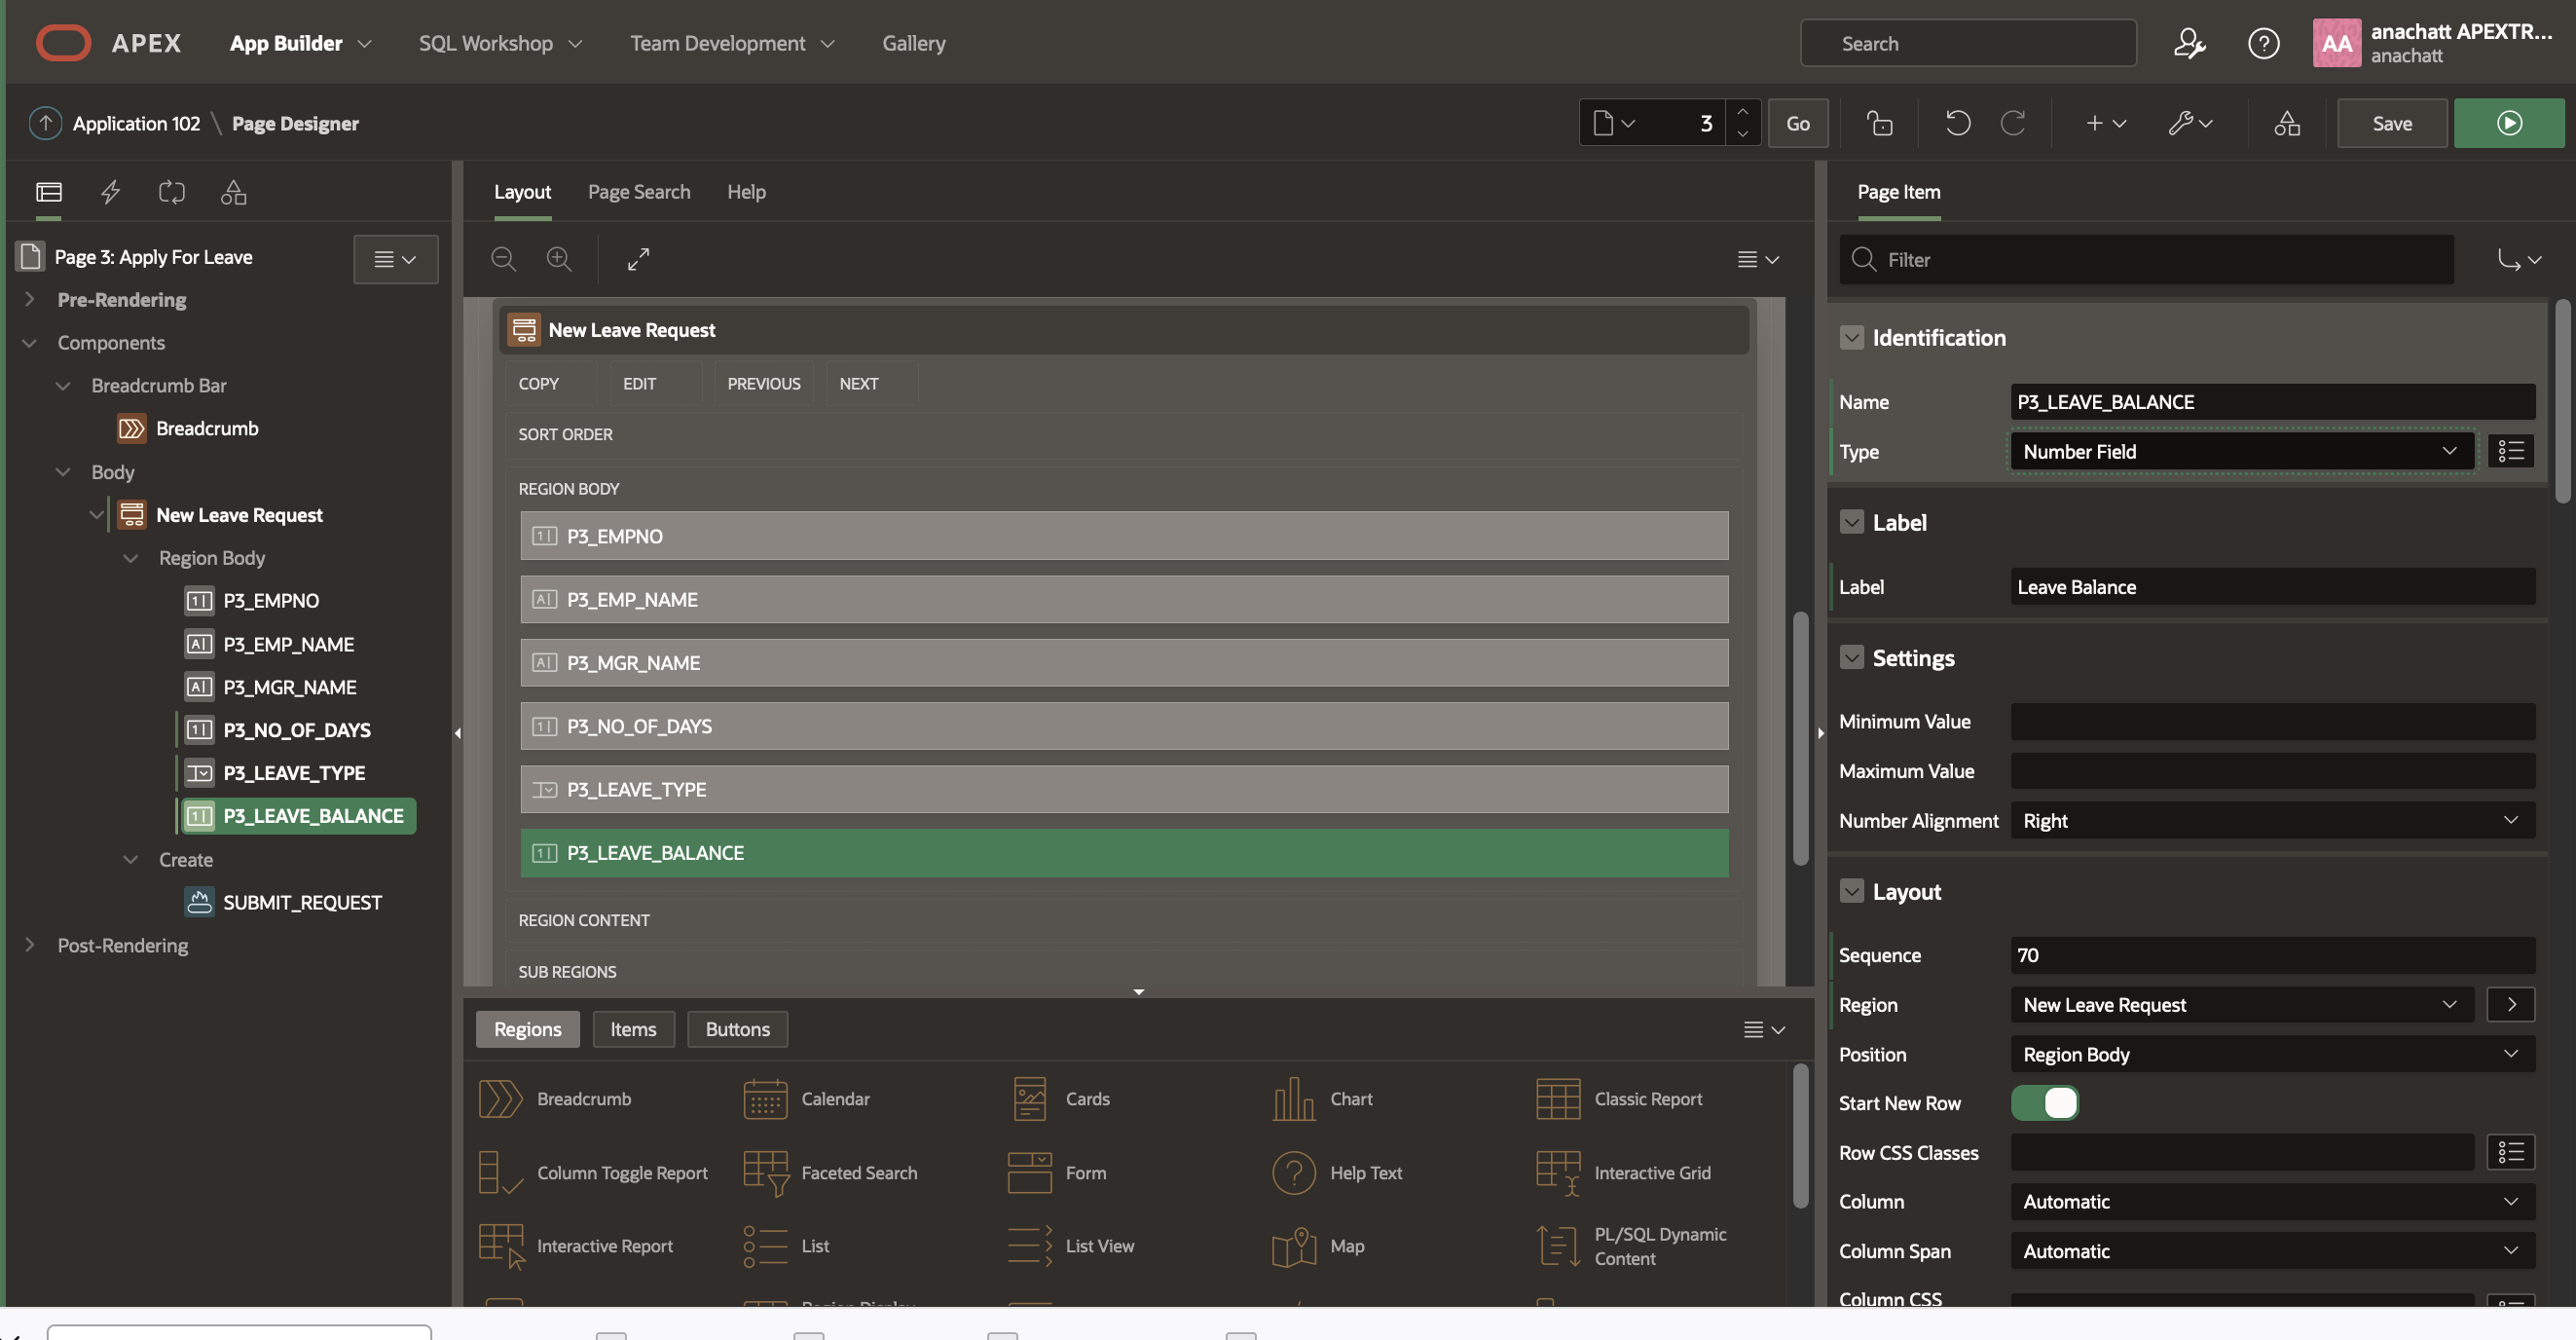Collapse the Identification section checkbox

tap(1851, 338)
